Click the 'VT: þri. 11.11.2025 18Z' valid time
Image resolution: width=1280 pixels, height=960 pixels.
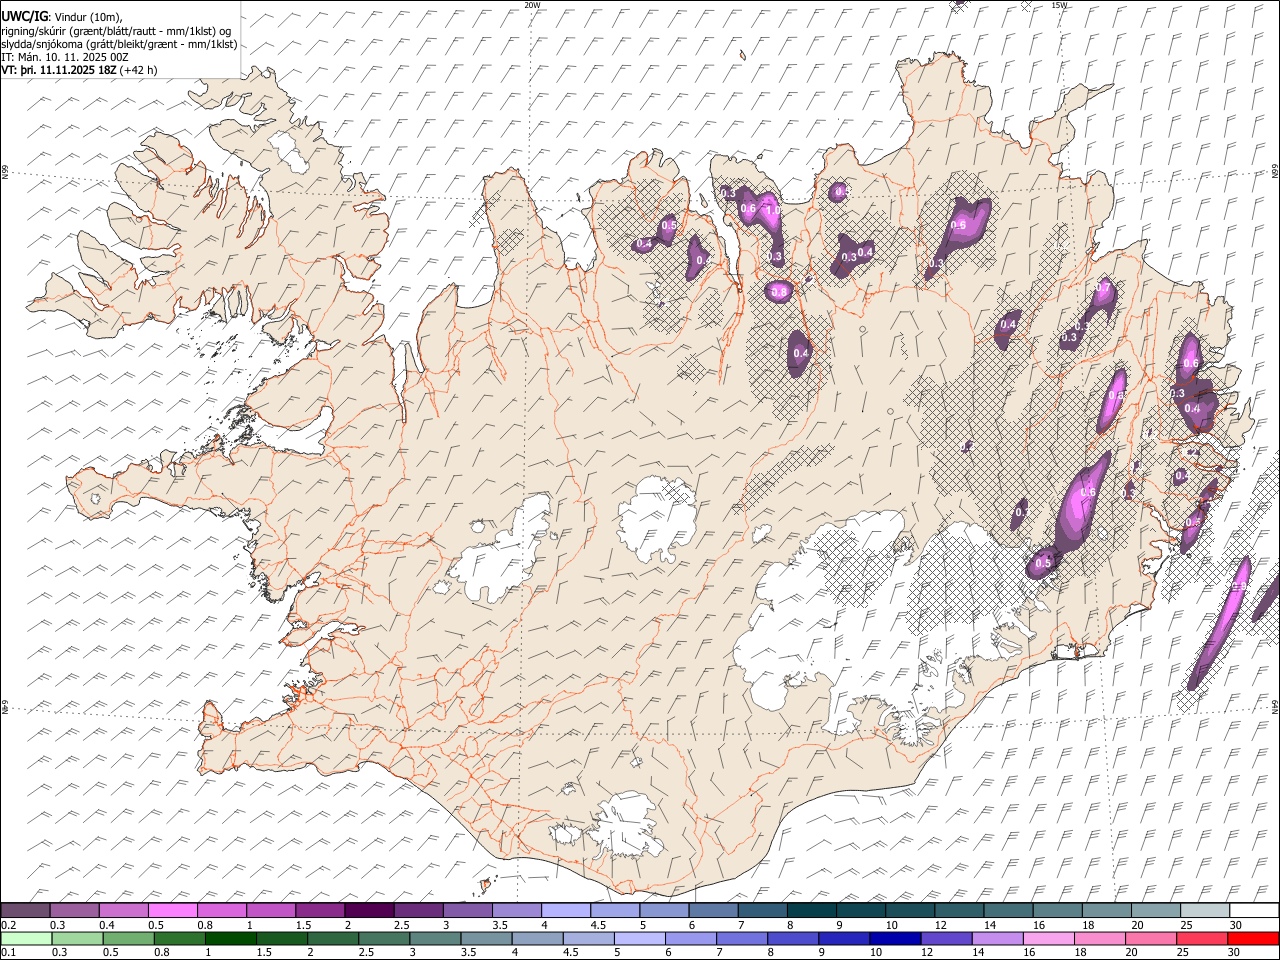pyautogui.click(x=60, y=70)
